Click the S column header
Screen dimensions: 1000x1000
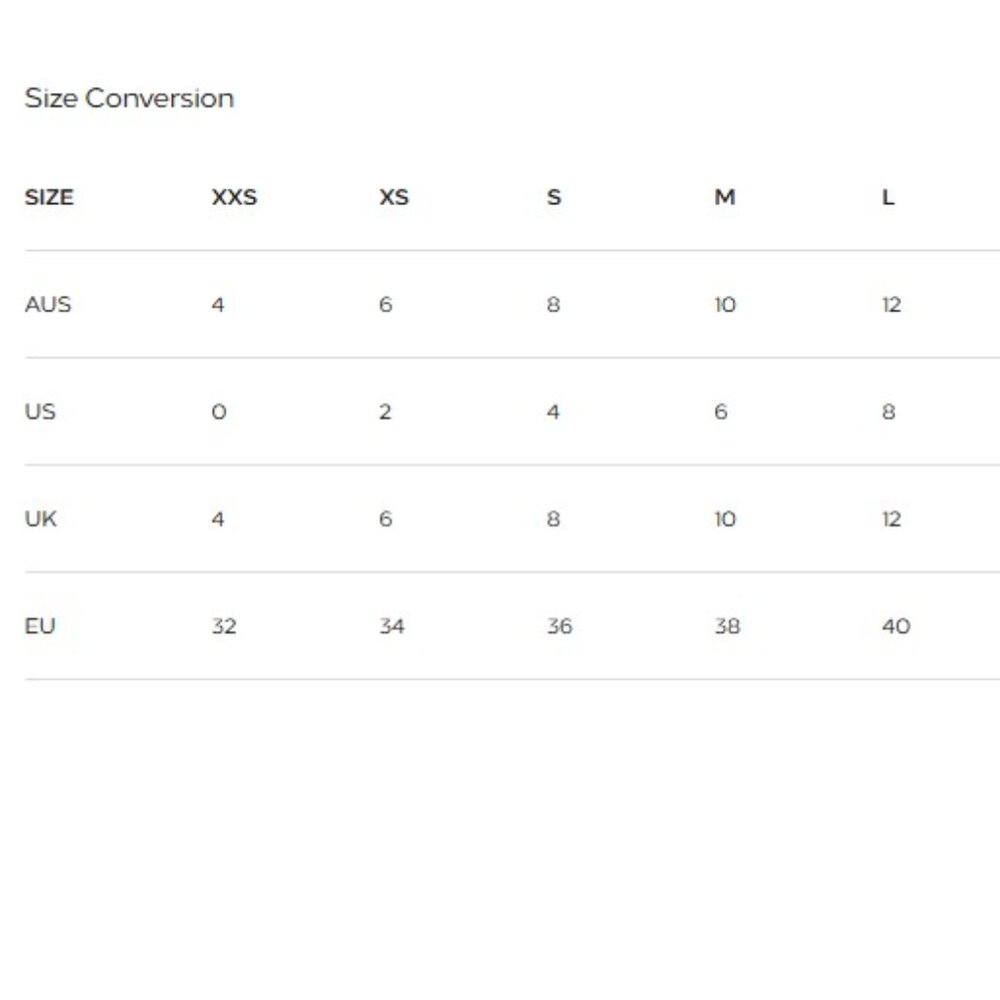554,197
